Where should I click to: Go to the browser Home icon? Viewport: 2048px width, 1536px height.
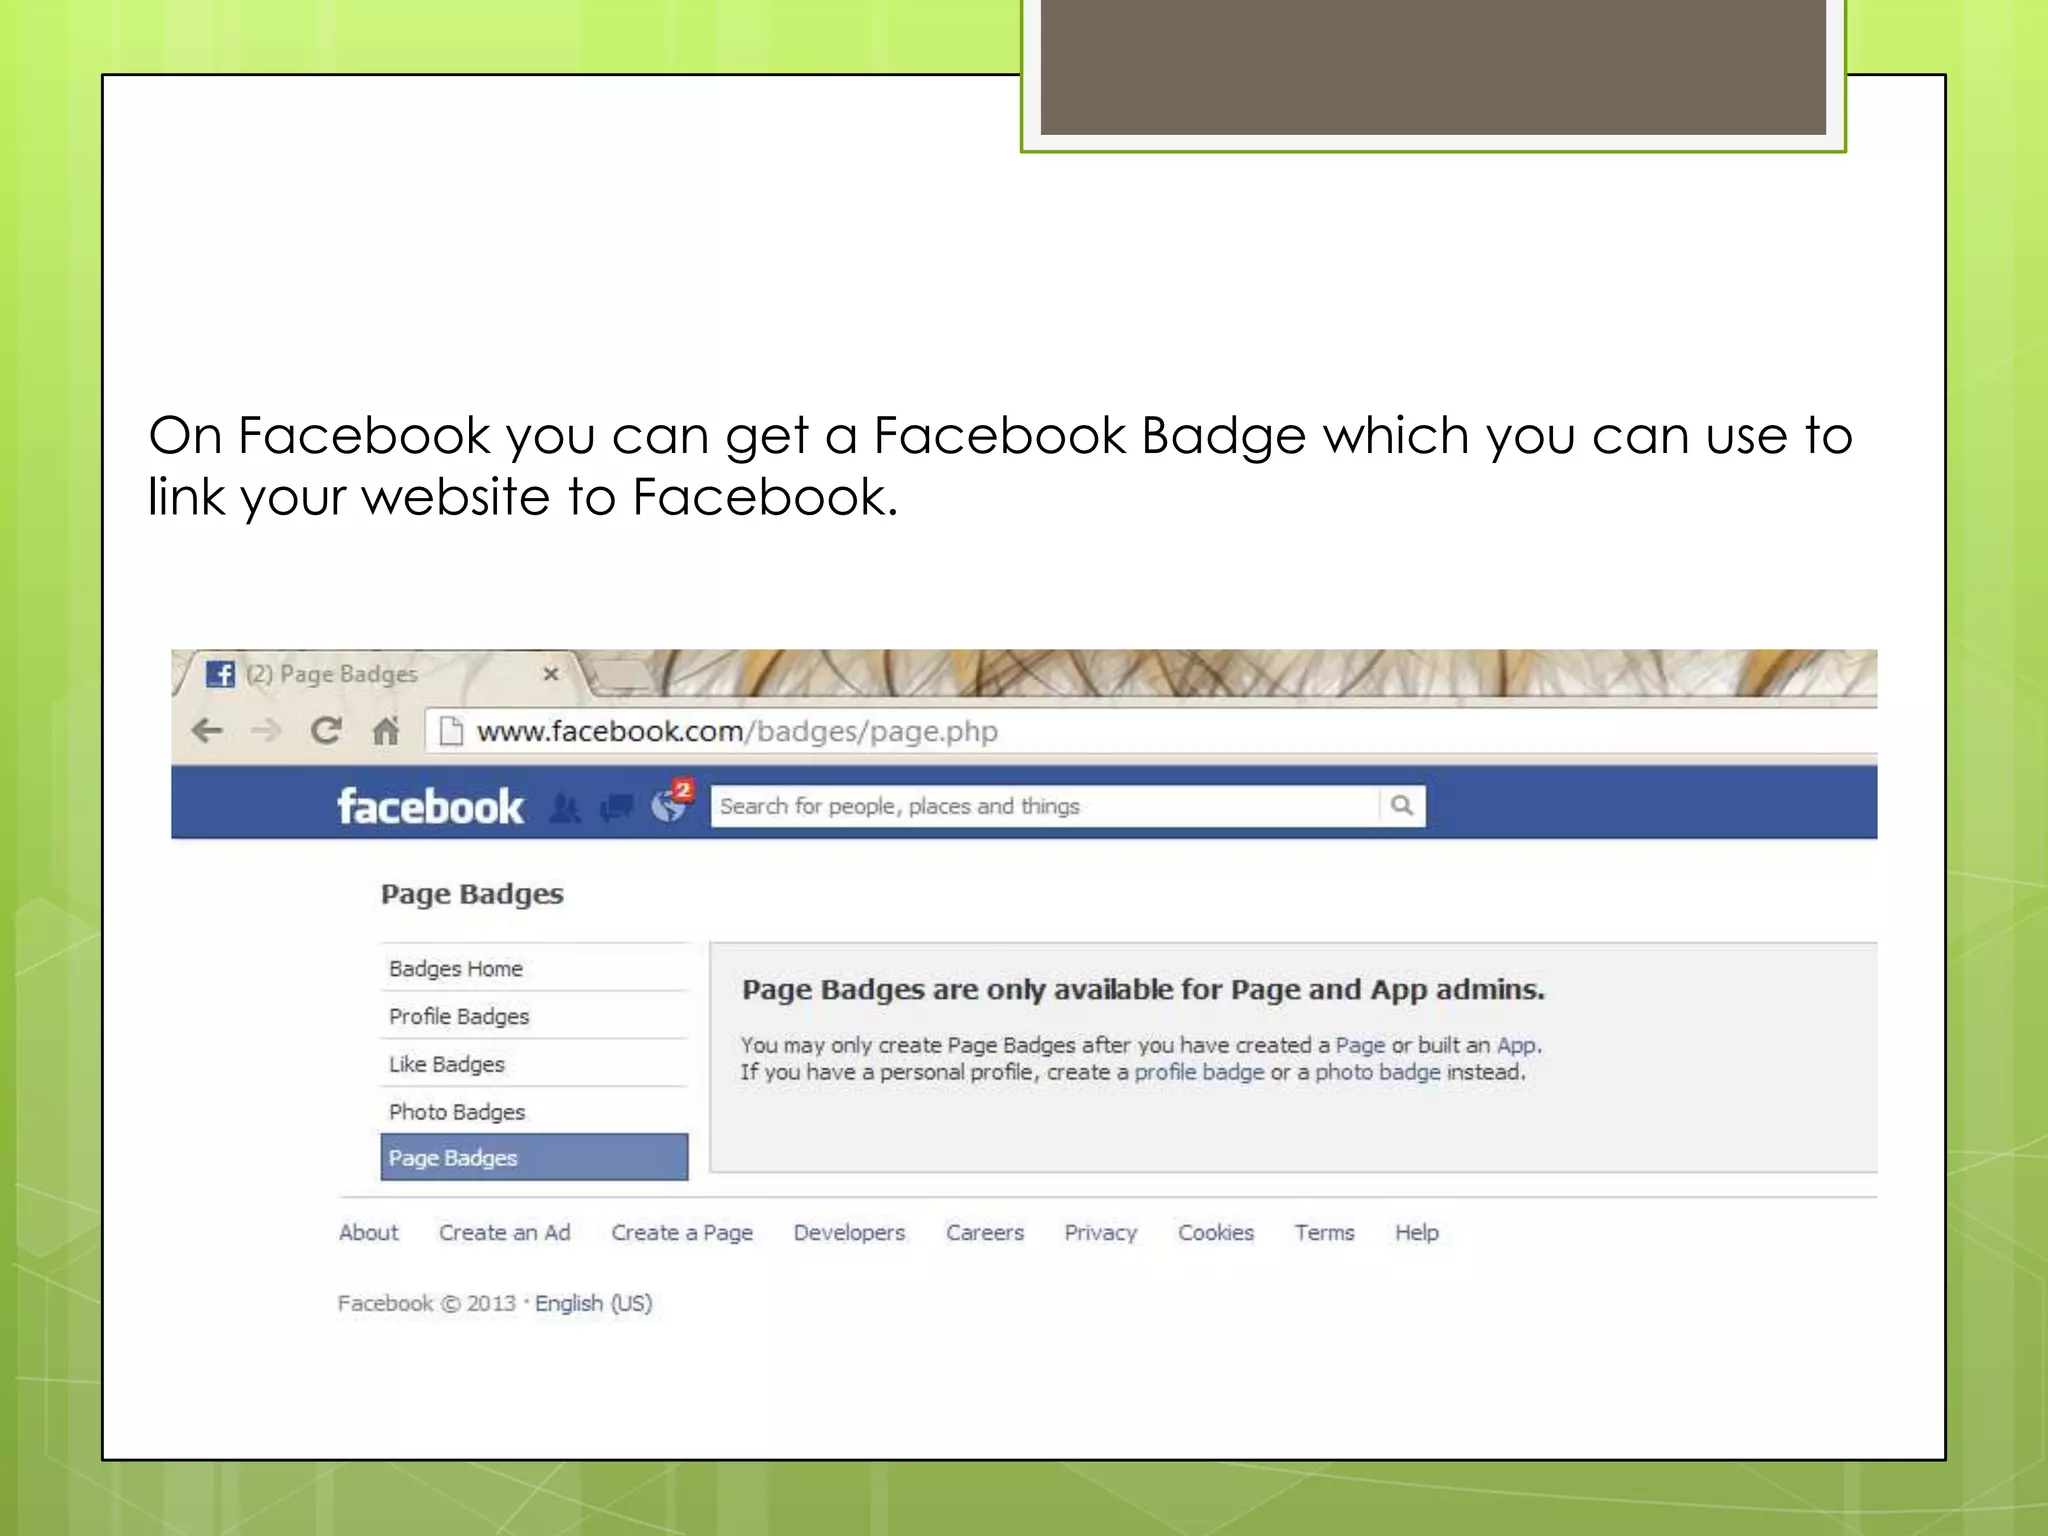pos(386,731)
